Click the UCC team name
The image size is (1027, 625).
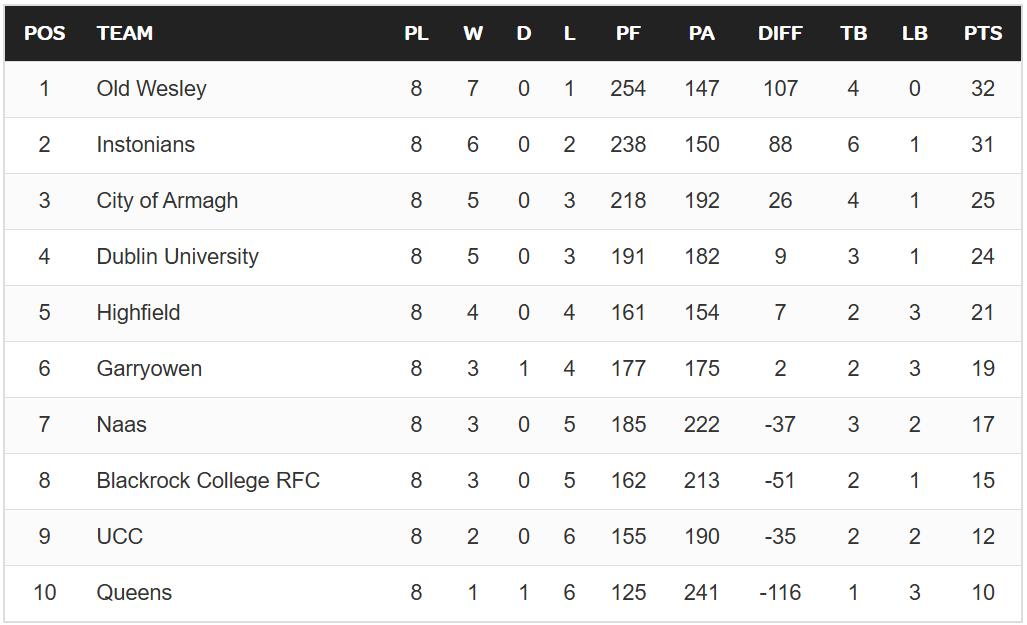[x=119, y=536]
